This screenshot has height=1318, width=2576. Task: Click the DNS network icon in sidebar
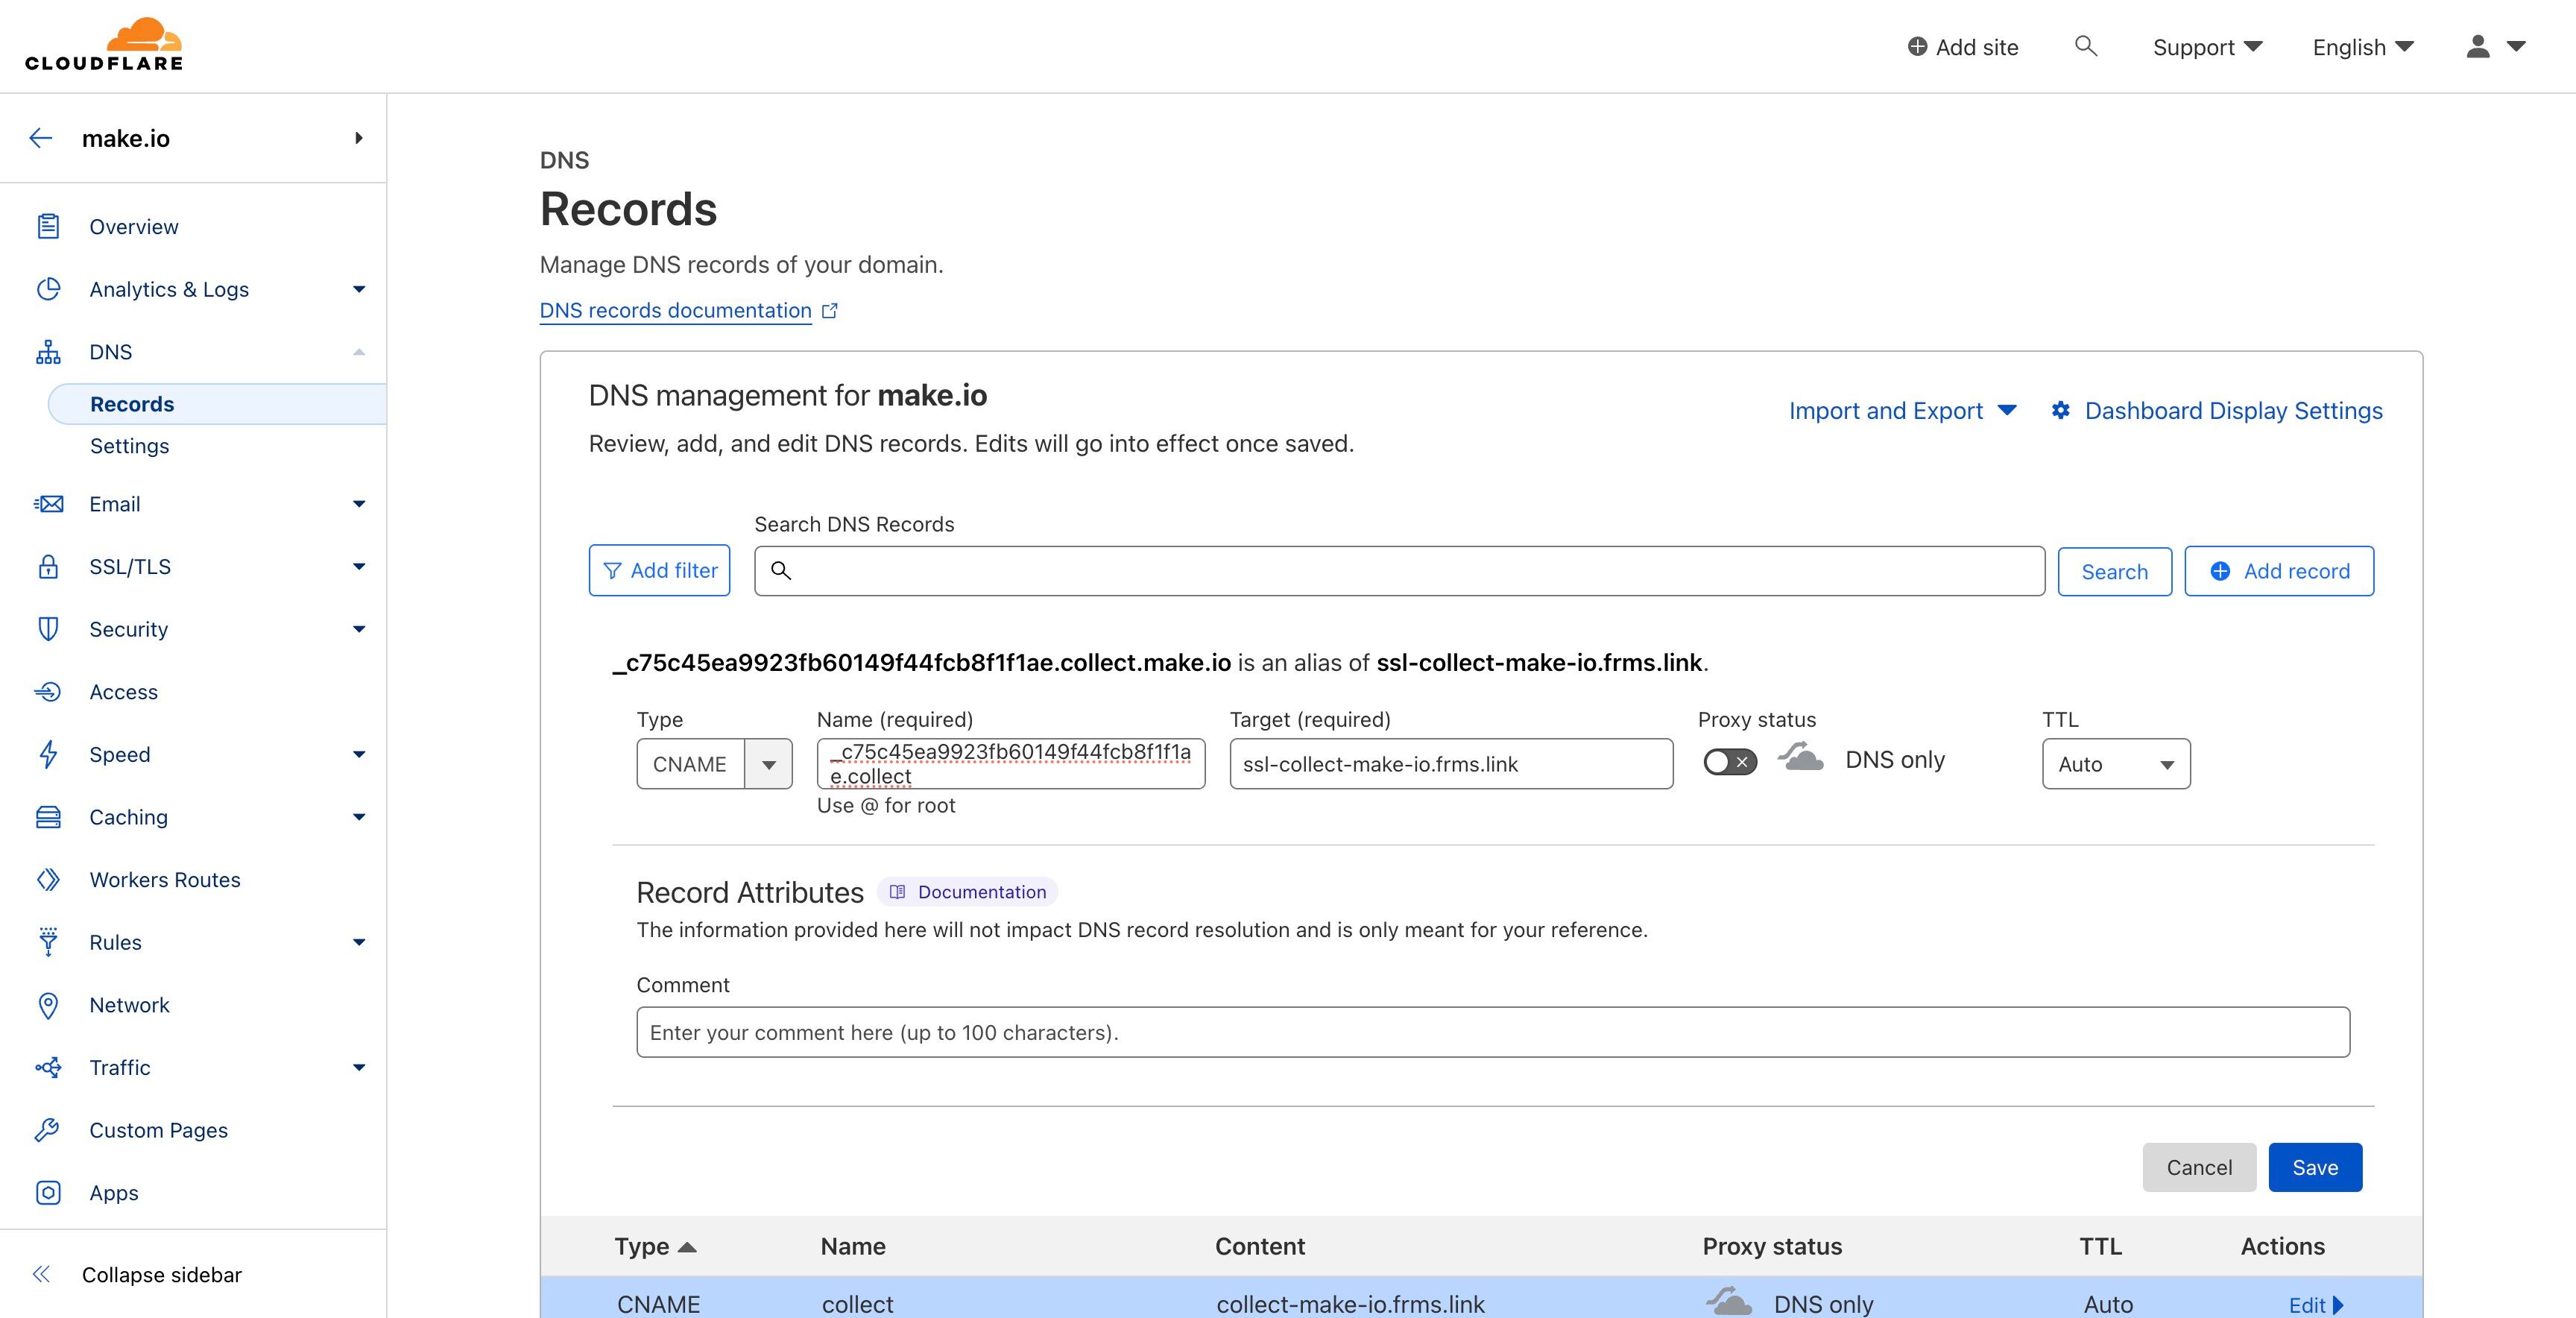pyautogui.click(x=48, y=352)
